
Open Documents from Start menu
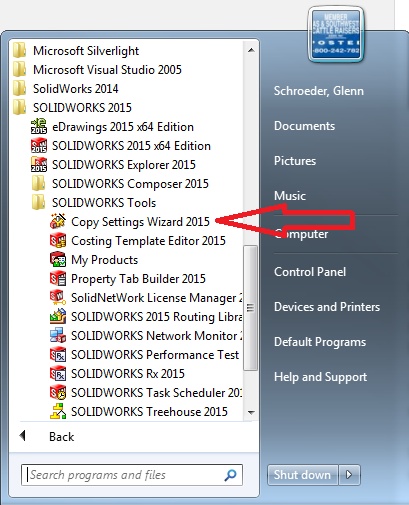pos(304,126)
